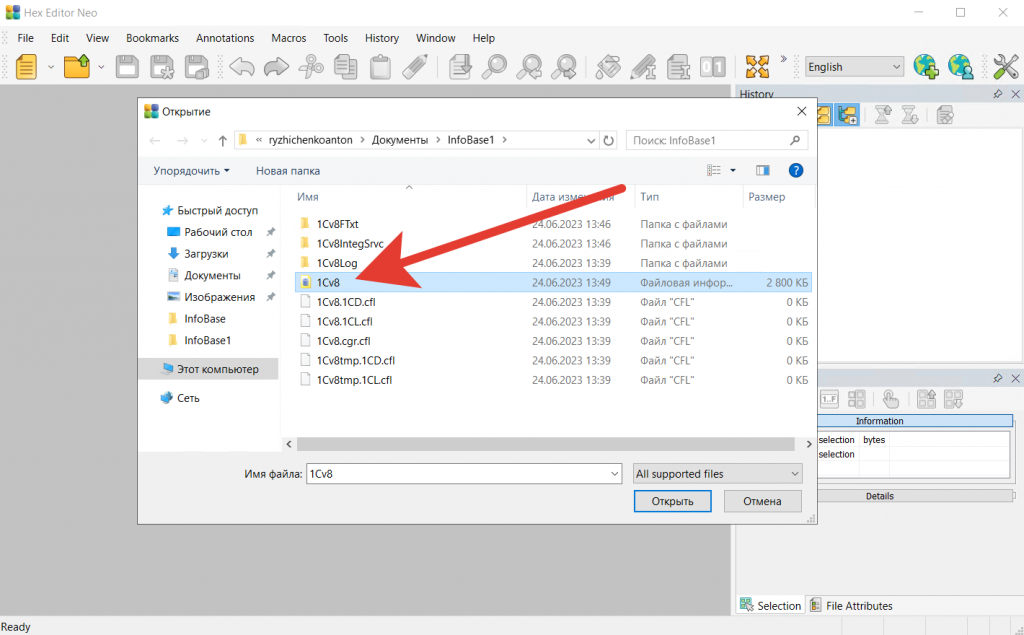The height and width of the screenshot is (635, 1024).
Task: Click the Save floppy disk icon
Action: click(127, 67)
